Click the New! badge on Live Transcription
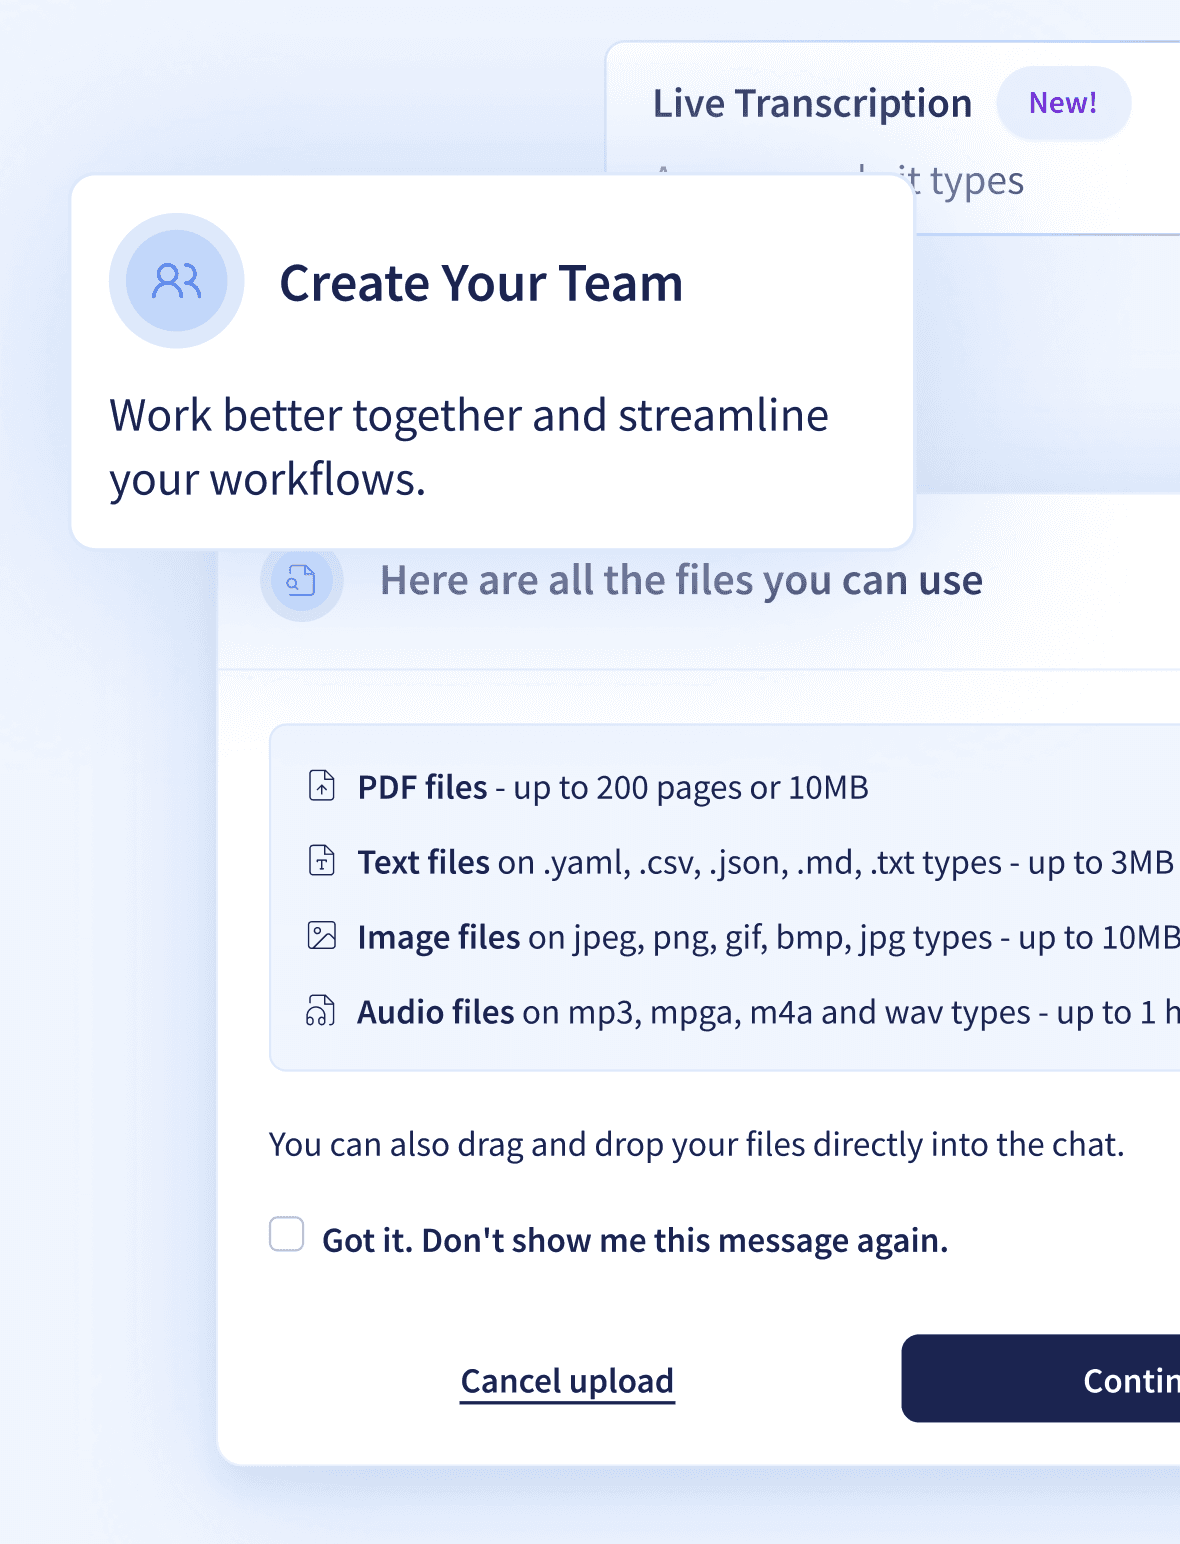The width and height of the screenshot is (1180, 1544). (x=1064, y=103)
